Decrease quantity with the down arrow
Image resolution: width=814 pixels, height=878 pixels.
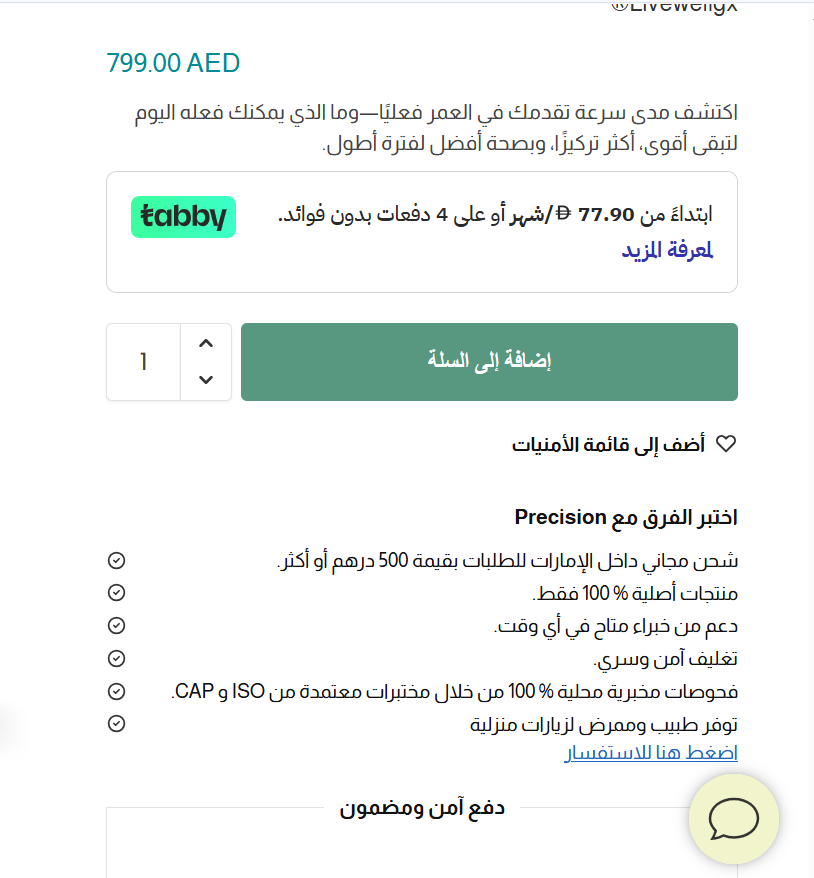[206, 379]
